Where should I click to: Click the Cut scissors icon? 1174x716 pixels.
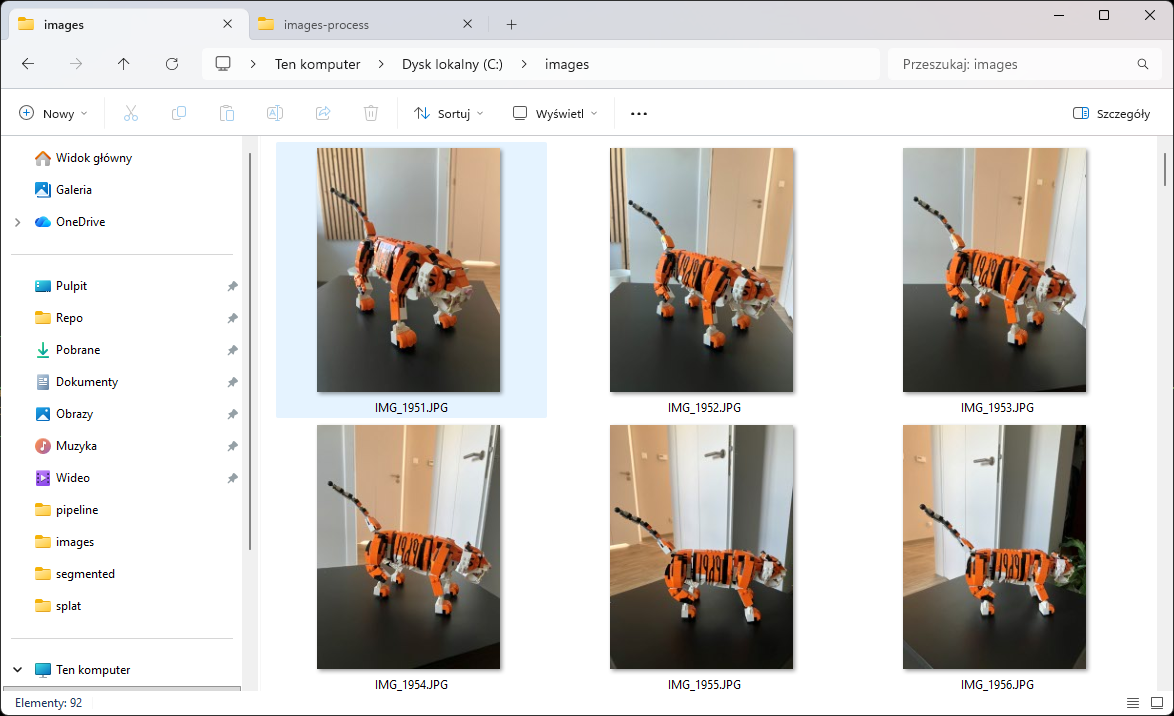point(130,113)
